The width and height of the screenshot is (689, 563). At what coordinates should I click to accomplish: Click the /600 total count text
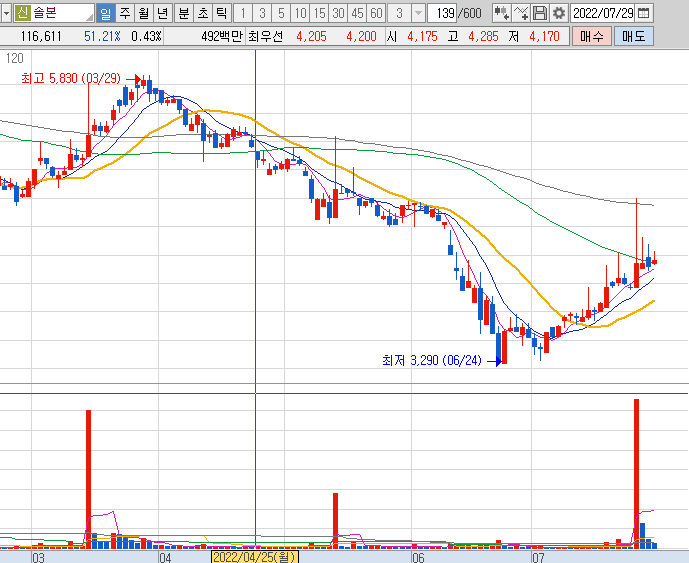470,13
